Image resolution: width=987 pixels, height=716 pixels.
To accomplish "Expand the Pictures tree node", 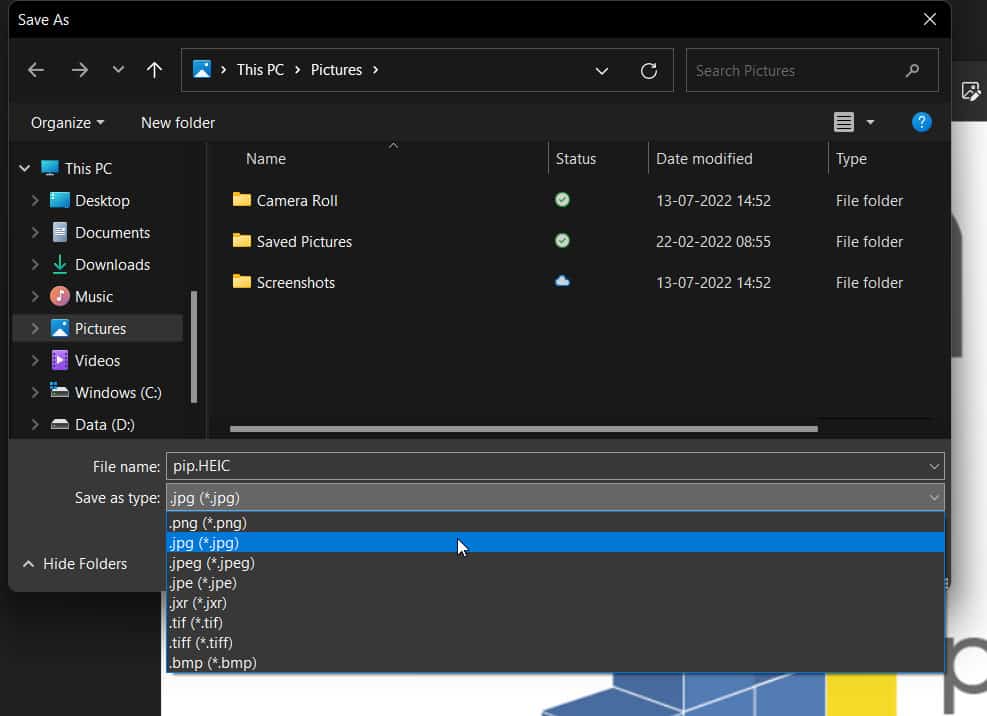I will point(35,329).
